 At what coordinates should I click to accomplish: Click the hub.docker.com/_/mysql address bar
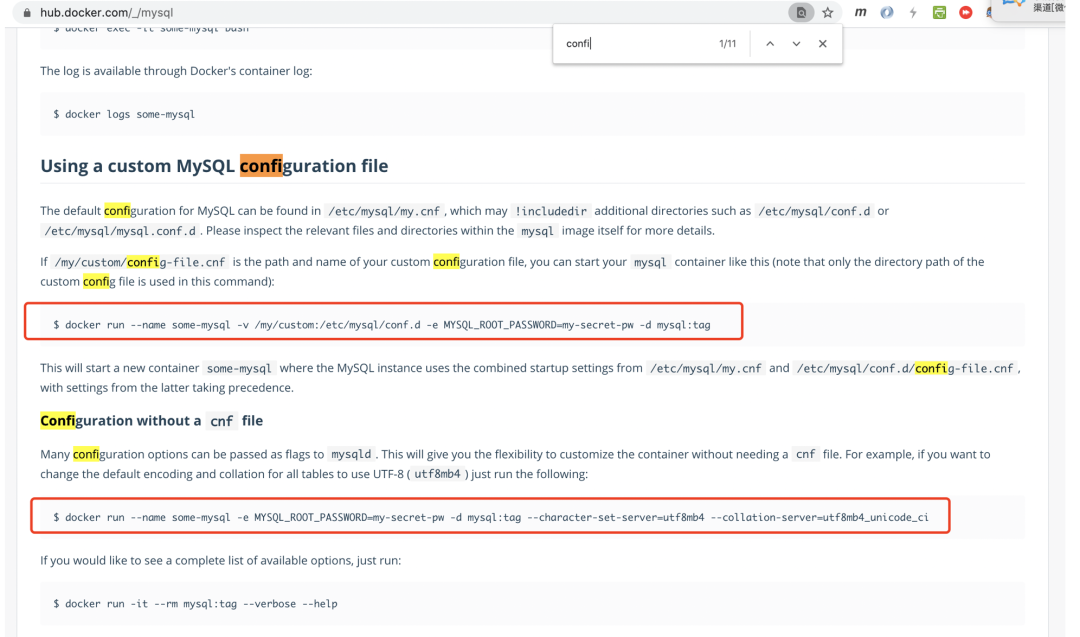107,12
